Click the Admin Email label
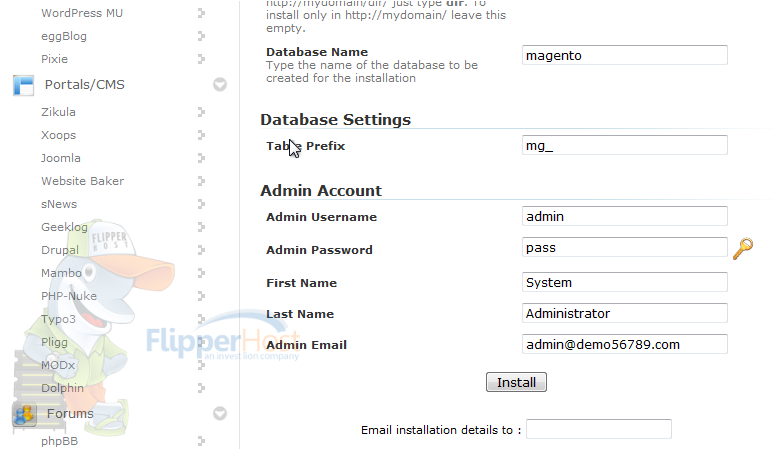This screenshot has height=450, width=776. tap(306, 345)
